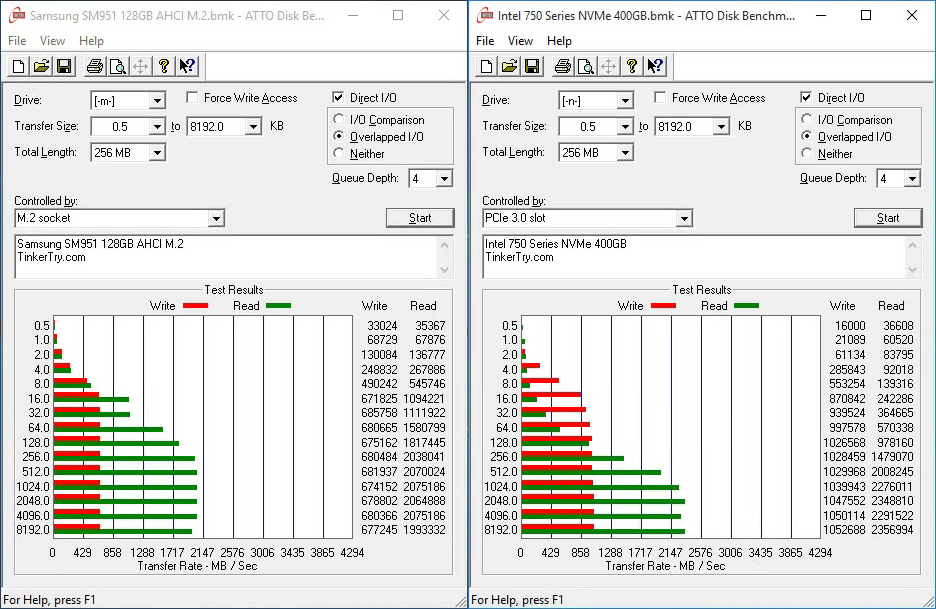Click ATTO app icon in Samsung window title bar
Image resolution: width=936 pixels, height=609 pixels.
[17, 16]
